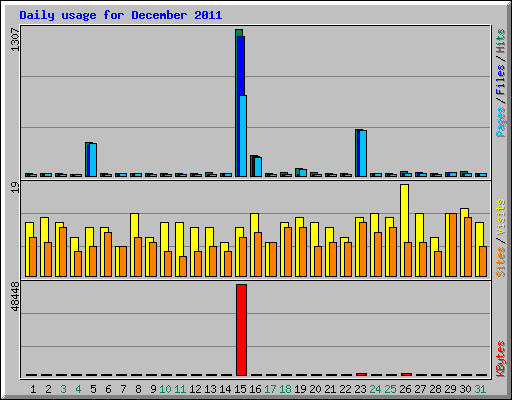Screen dimensions: 512x400
Task: Select the orange Sites bar for day 11
Action: [183, 266]
